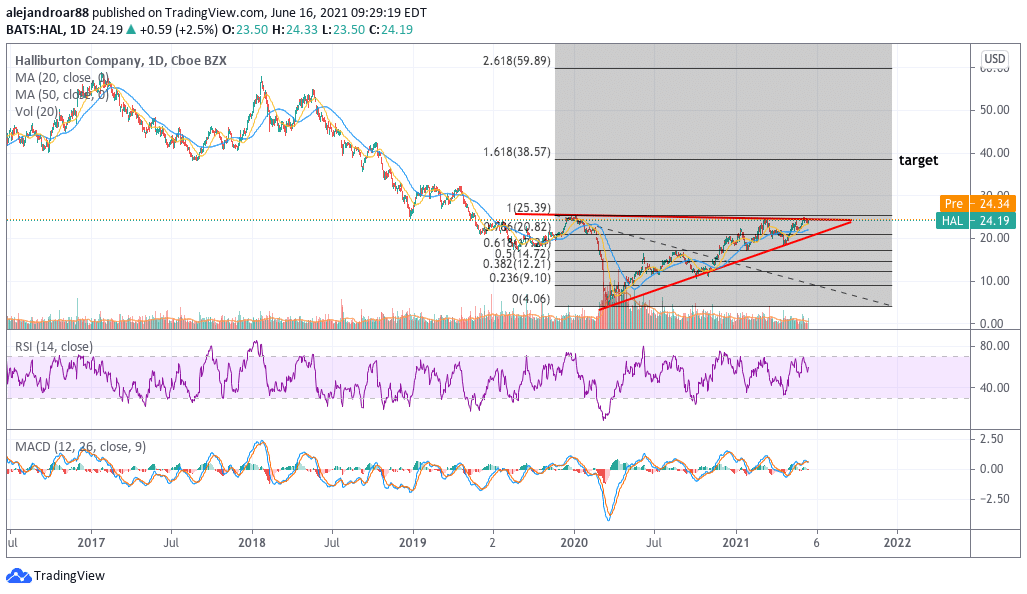This screenshot has width=1027, height=594.
Task: Select the MACD (12, 26, close, 9) legend
Action: pos(81,447)
